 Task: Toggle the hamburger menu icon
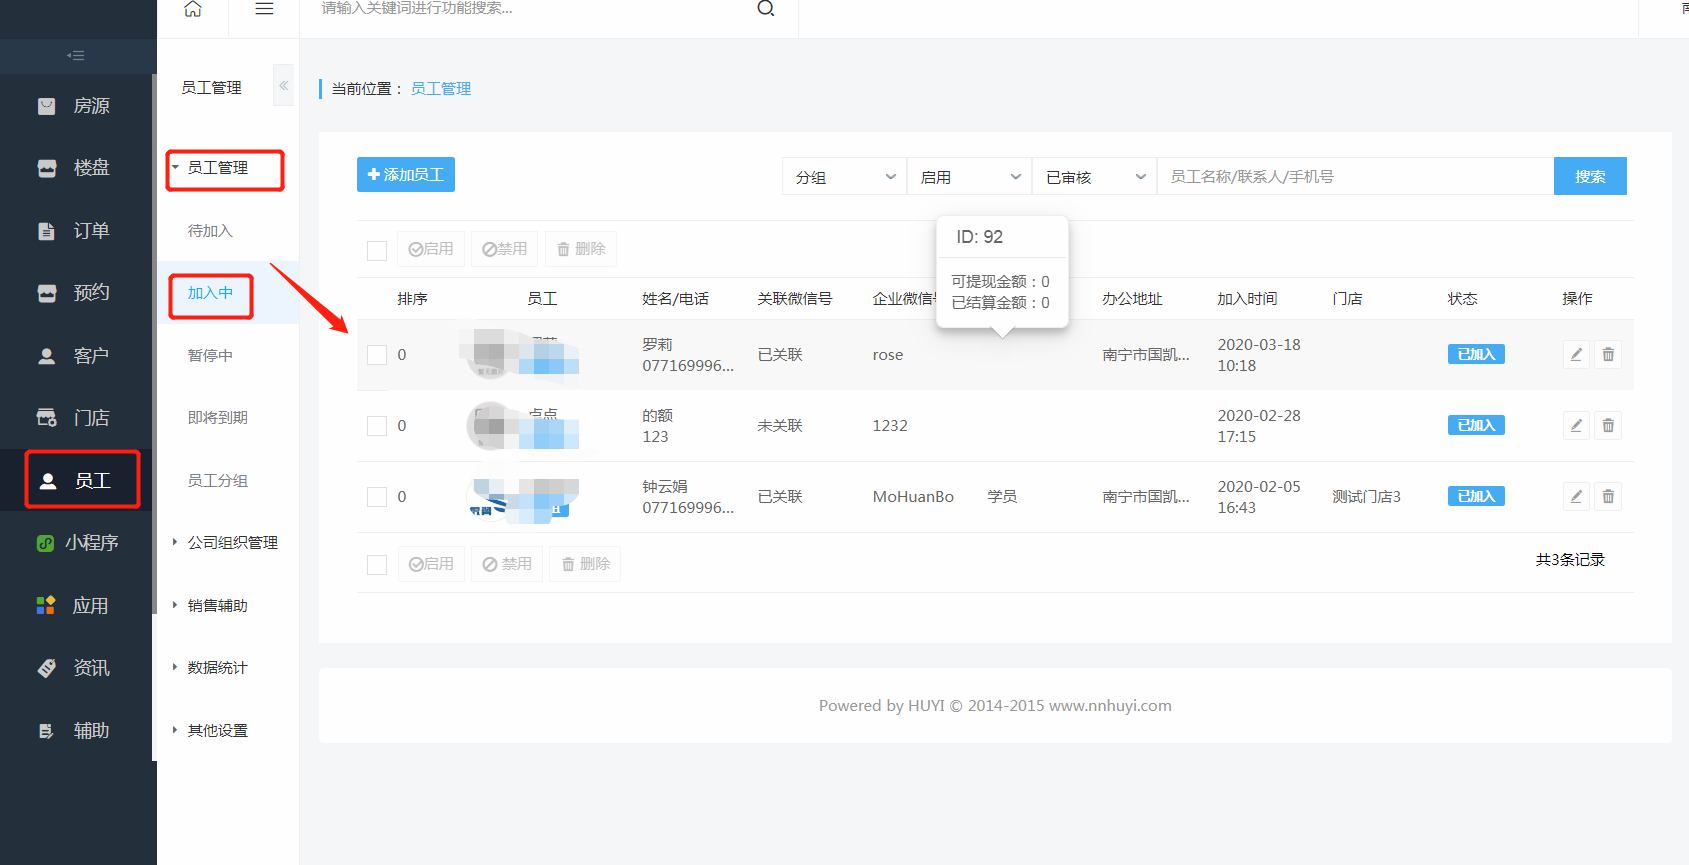(x=264, y=9)
